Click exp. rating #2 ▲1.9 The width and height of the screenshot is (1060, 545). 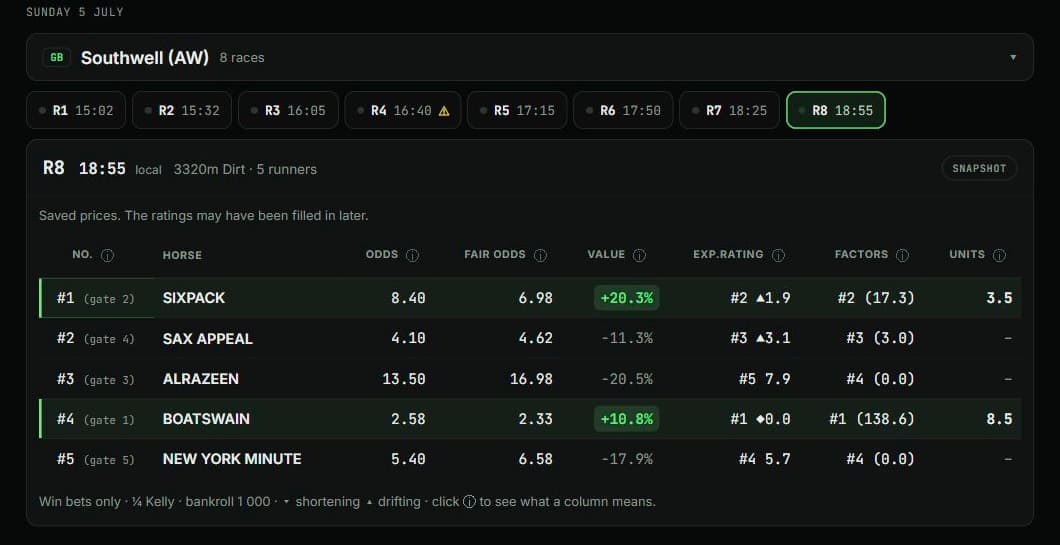[x=760, y=298]
